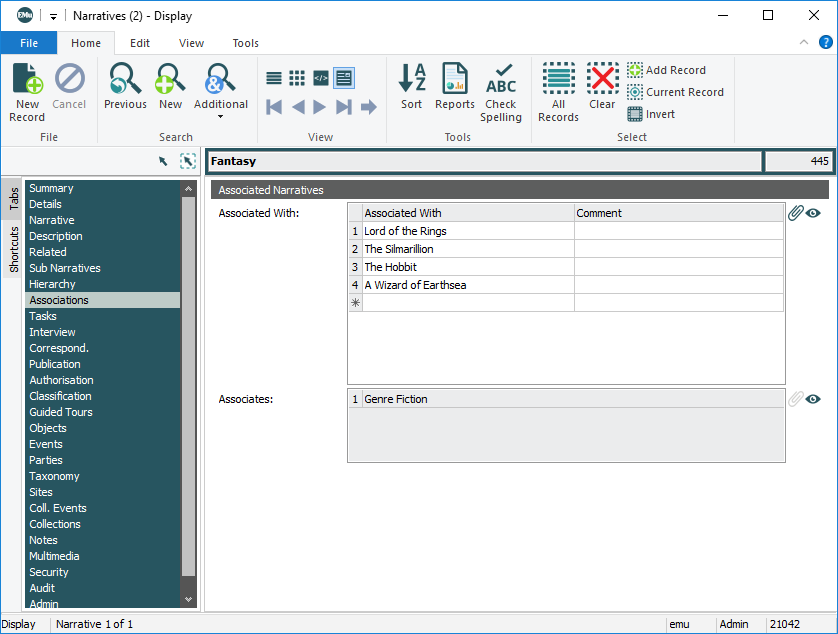Open the Edit ribbon tab

point(140,43)
